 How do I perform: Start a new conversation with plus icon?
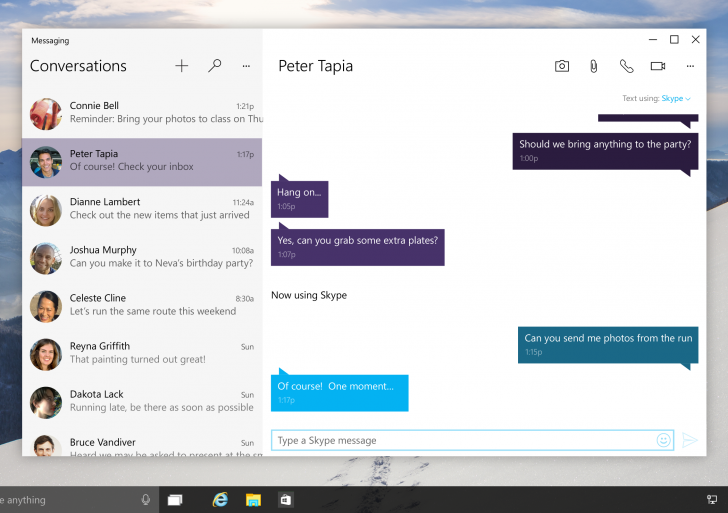coord(181,66)
